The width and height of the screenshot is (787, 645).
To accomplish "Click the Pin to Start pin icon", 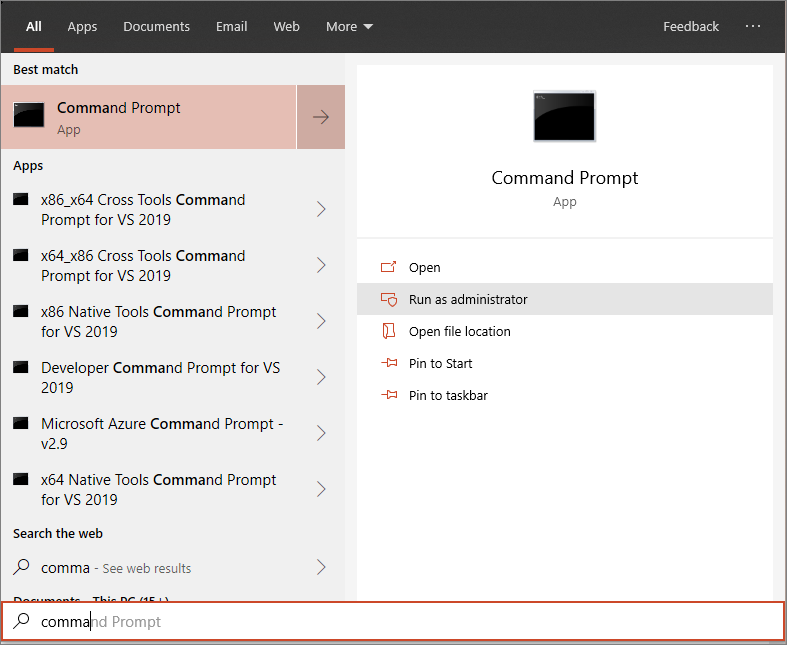I will [389, 363].
